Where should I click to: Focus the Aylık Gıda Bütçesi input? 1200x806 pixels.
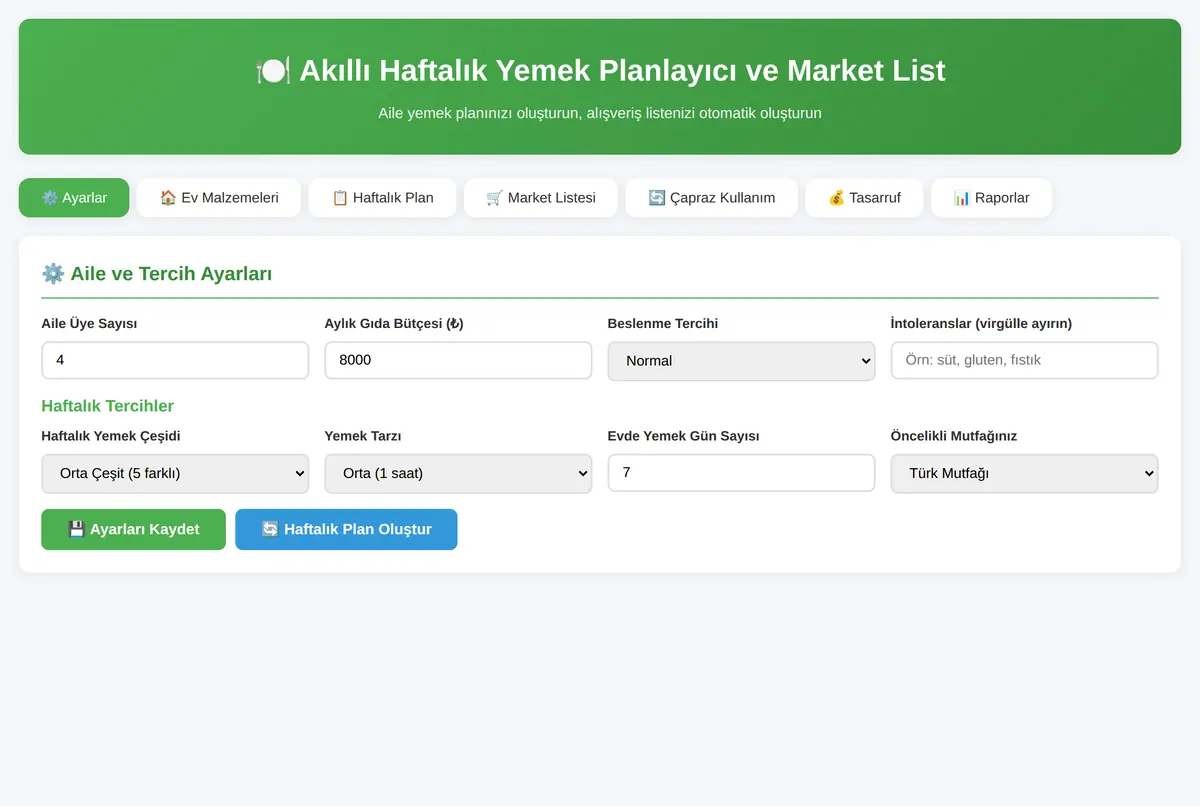pyautogui.click(x=458, y=360)
